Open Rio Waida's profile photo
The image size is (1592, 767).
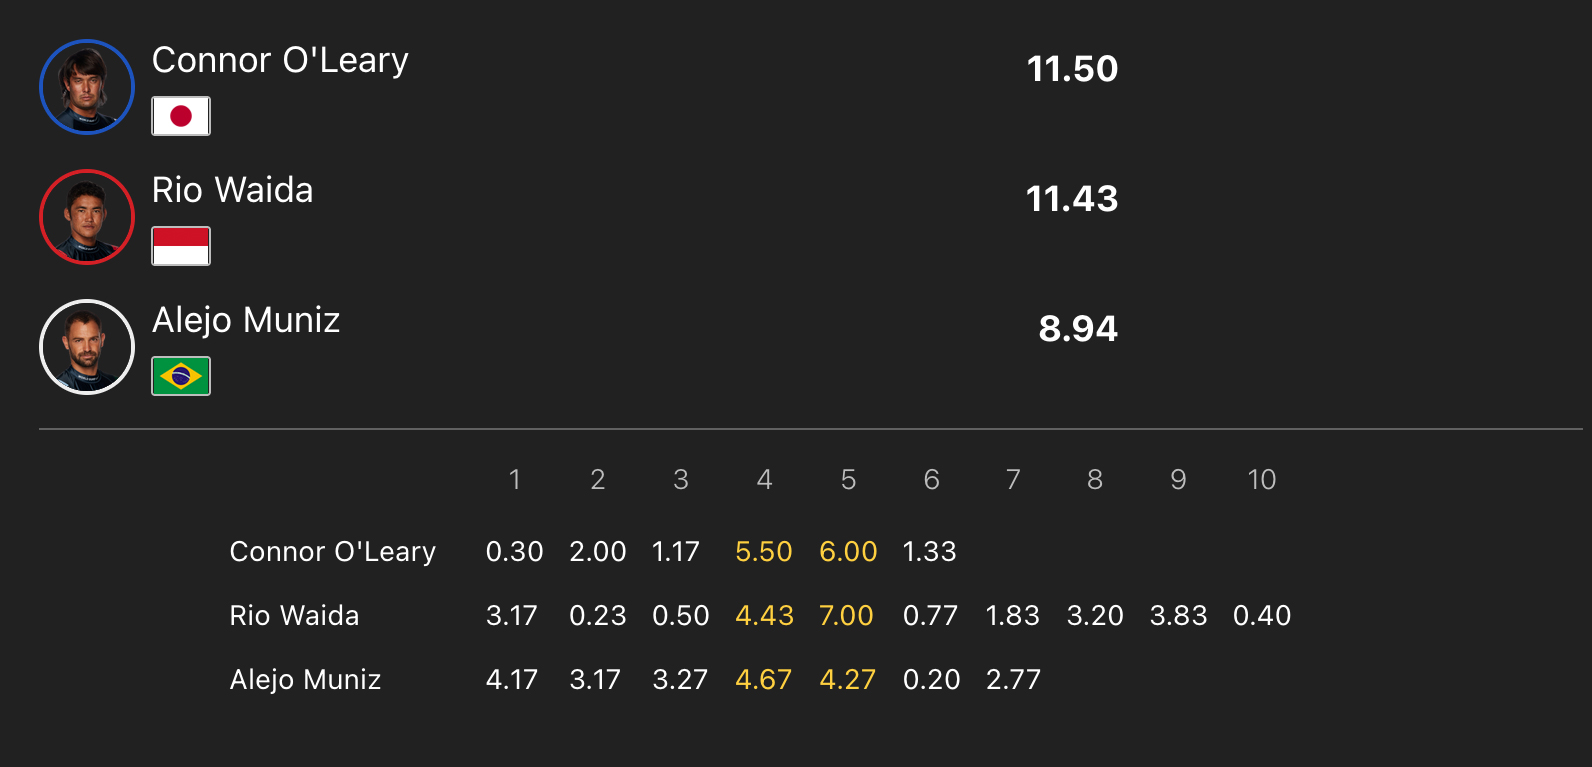(87, 217)
